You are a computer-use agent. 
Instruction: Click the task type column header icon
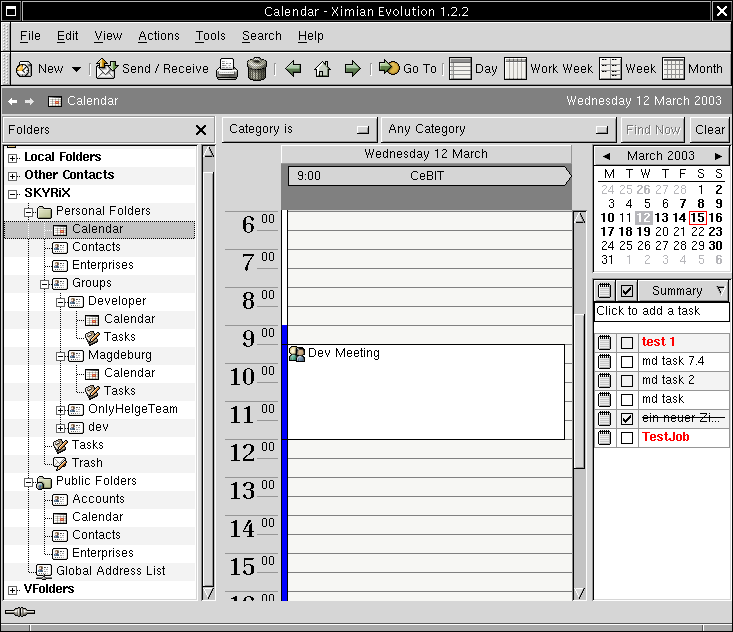[x=604, y=291]
